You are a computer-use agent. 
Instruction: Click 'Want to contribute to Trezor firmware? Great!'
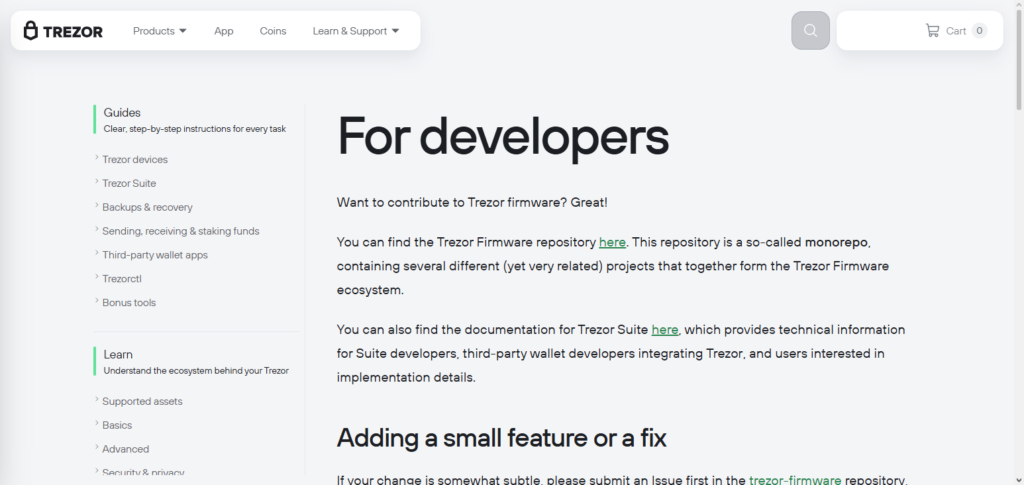[x=472, y=202]
